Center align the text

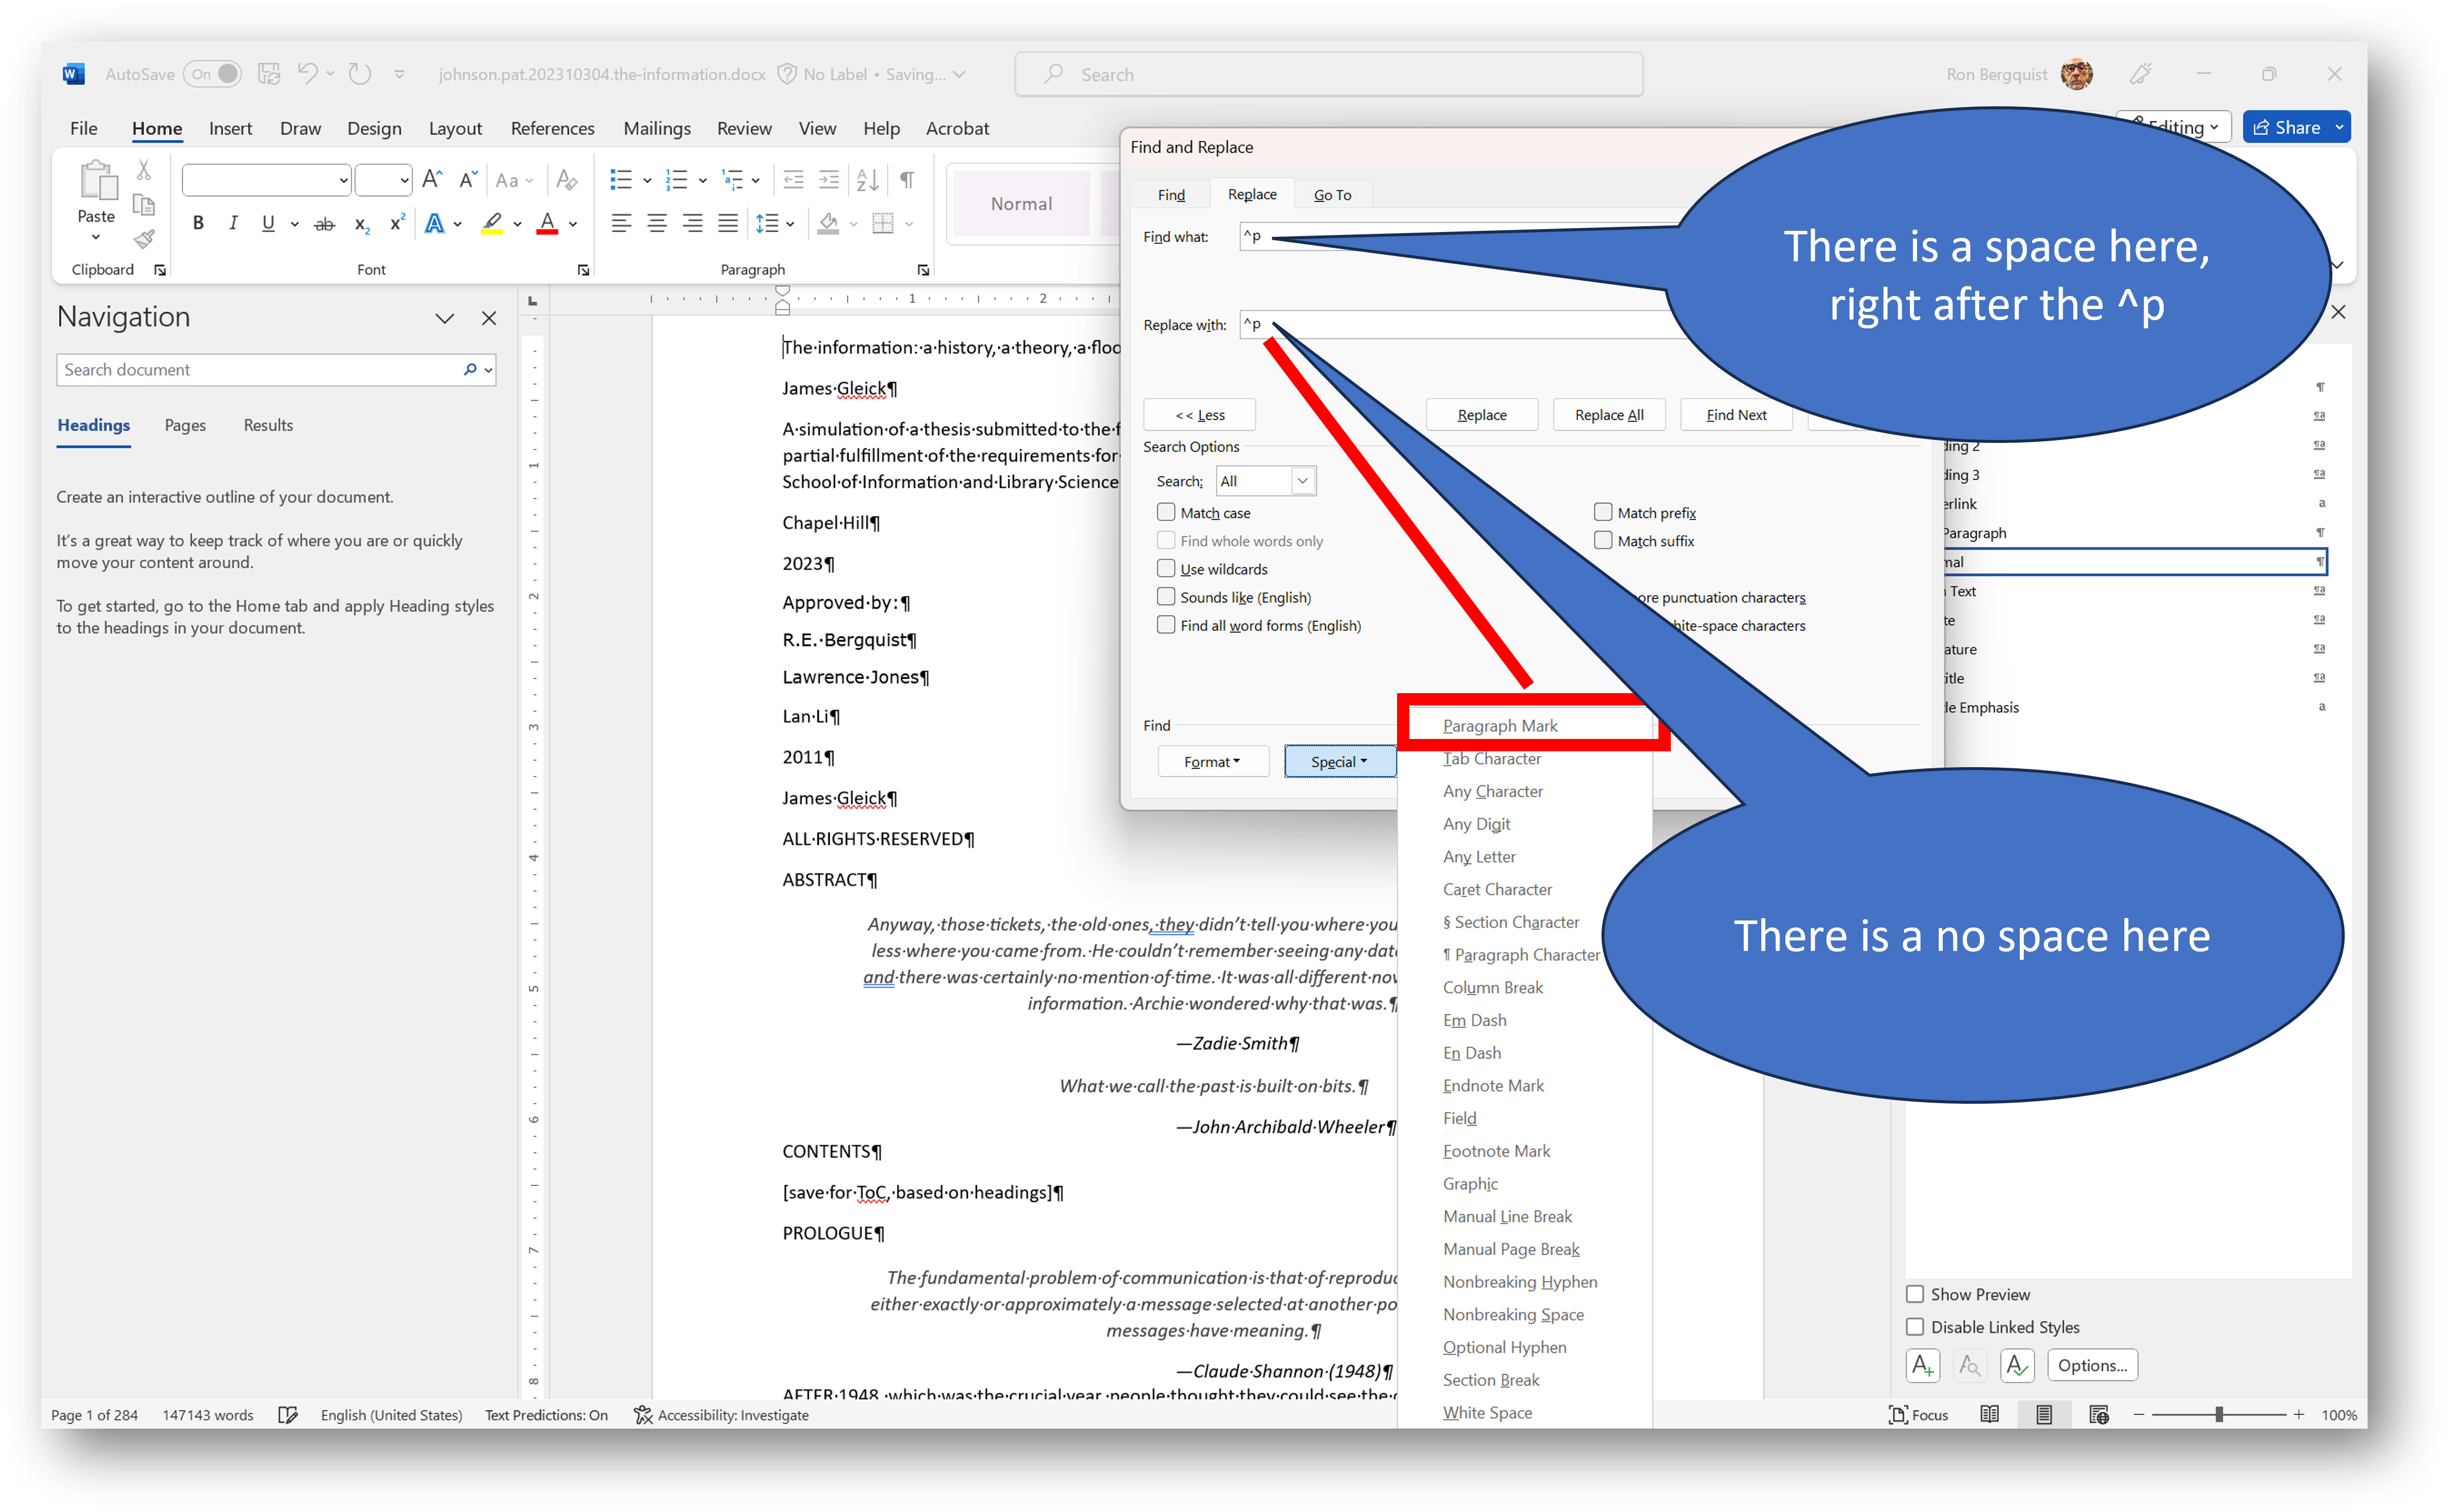tap(657, 224)
